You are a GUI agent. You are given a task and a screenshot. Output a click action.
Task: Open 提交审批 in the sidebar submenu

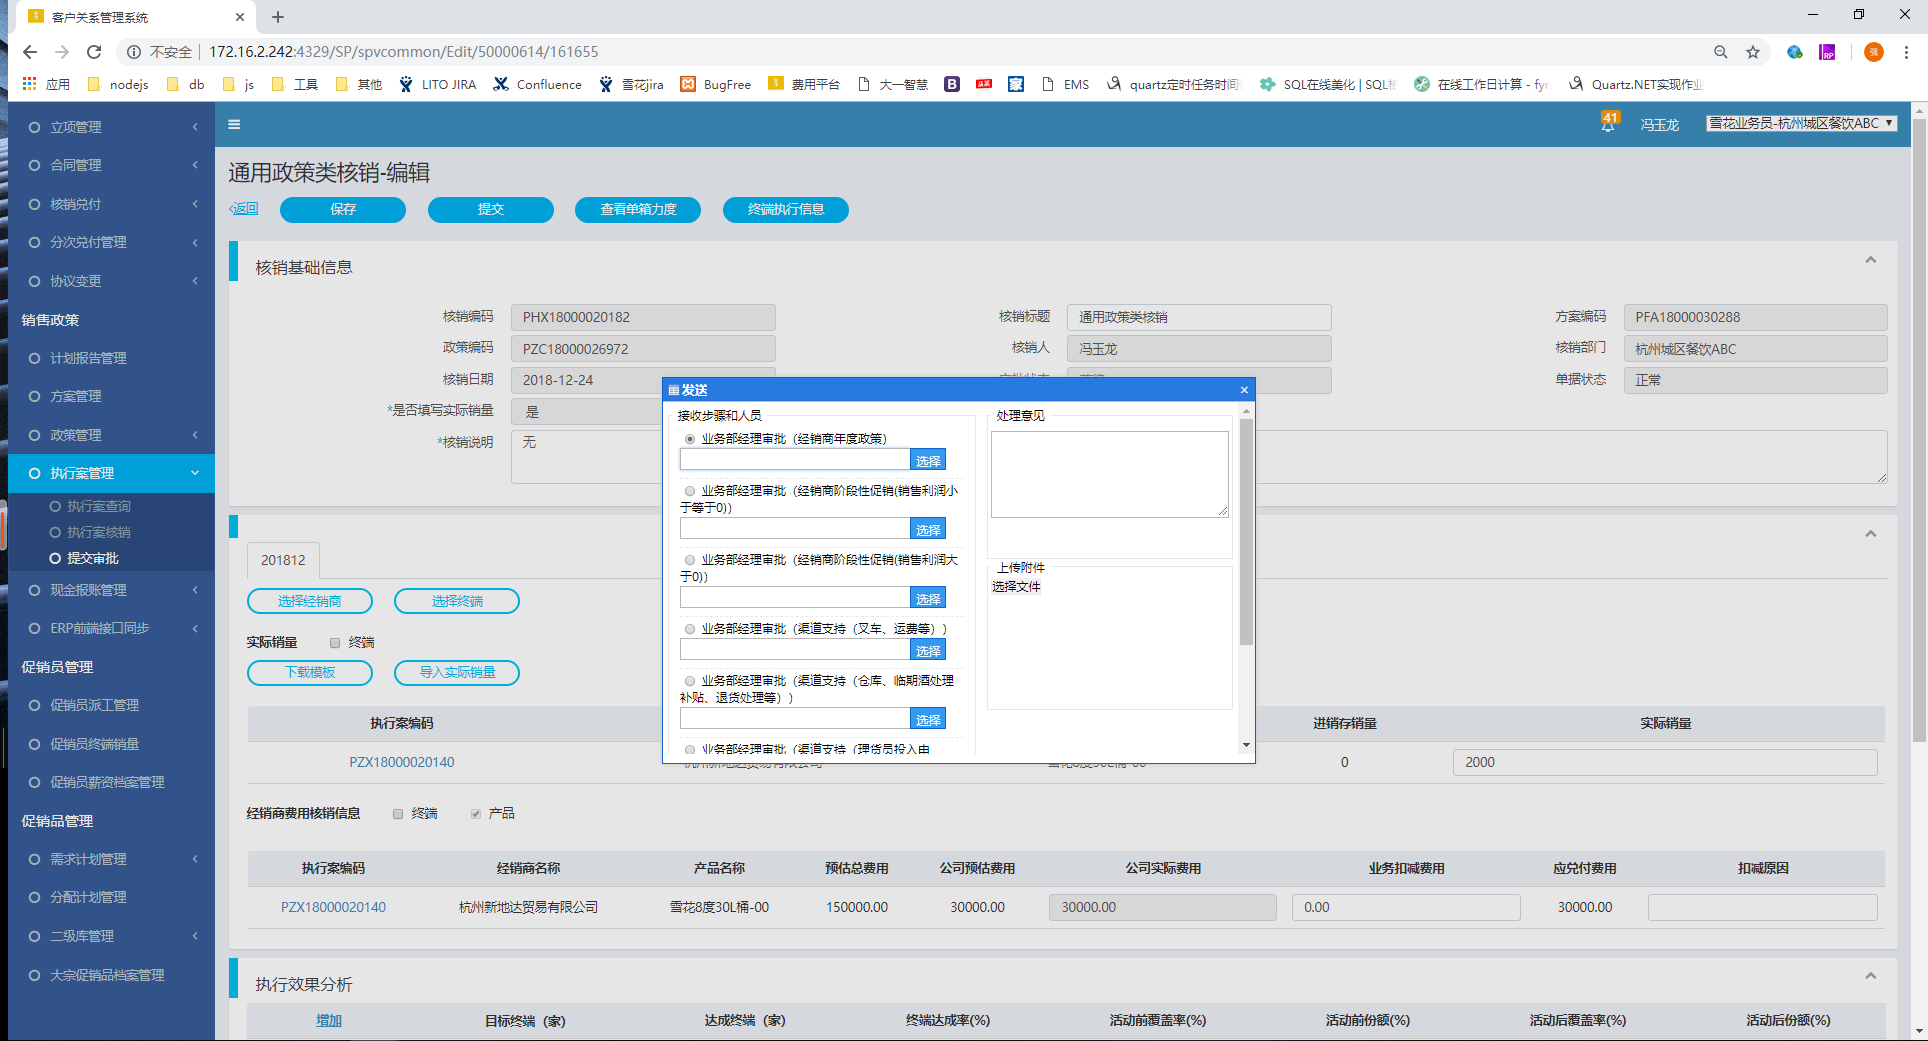point(92,558)
